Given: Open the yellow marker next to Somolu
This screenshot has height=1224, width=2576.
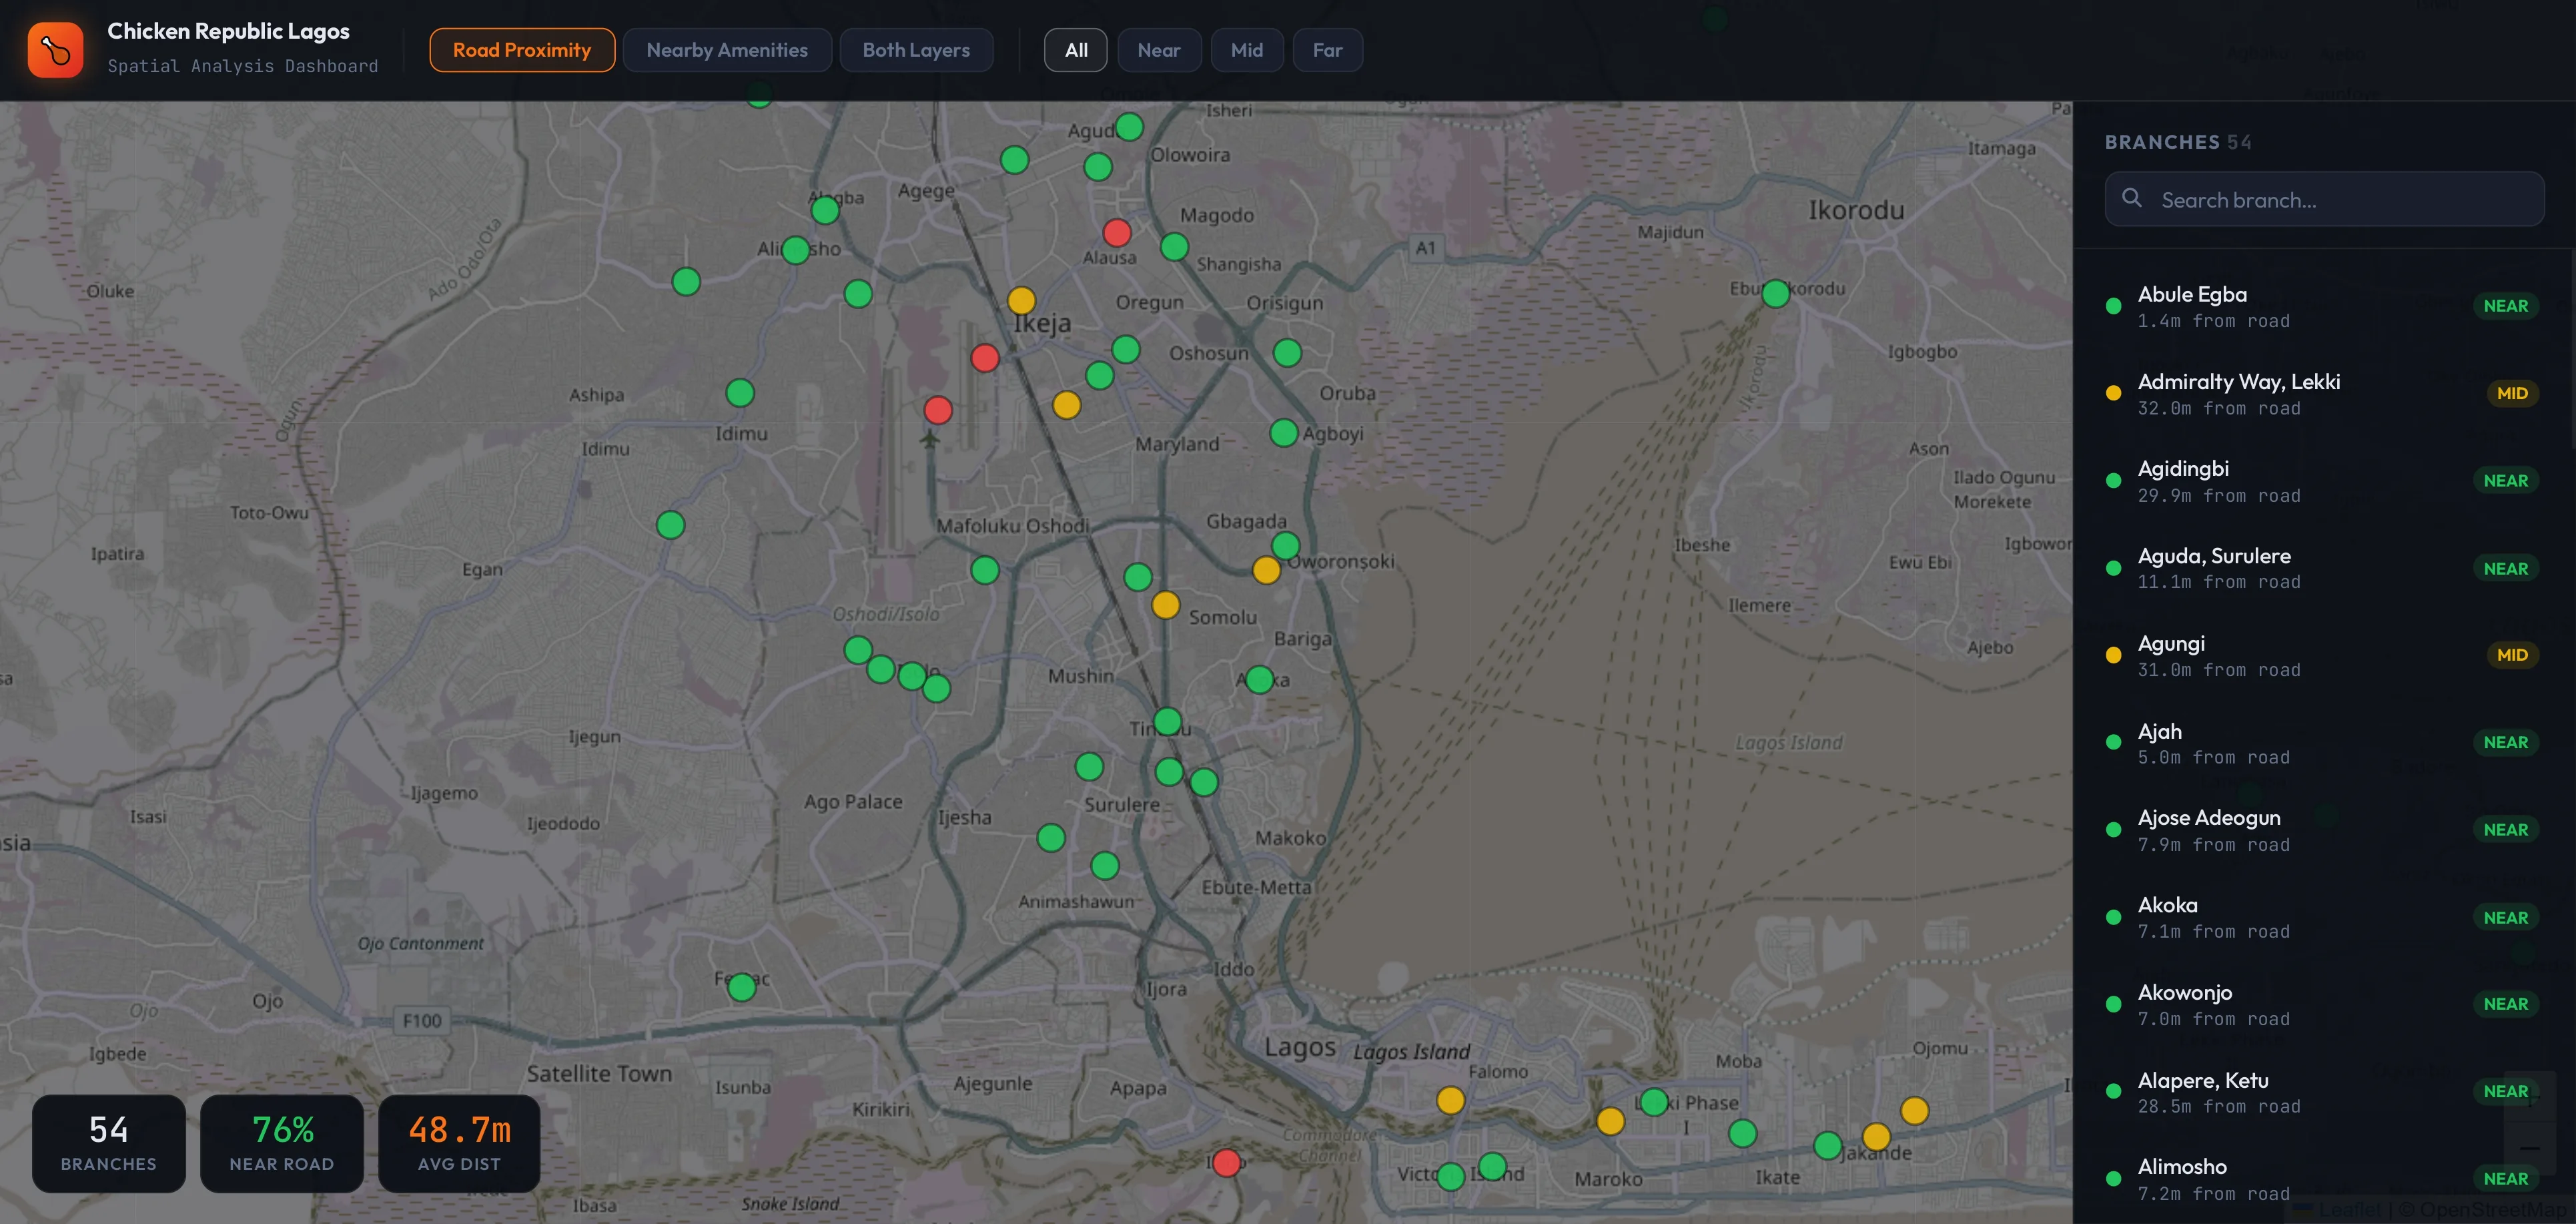Looking at the screenshot, I should coord(1166,605).
